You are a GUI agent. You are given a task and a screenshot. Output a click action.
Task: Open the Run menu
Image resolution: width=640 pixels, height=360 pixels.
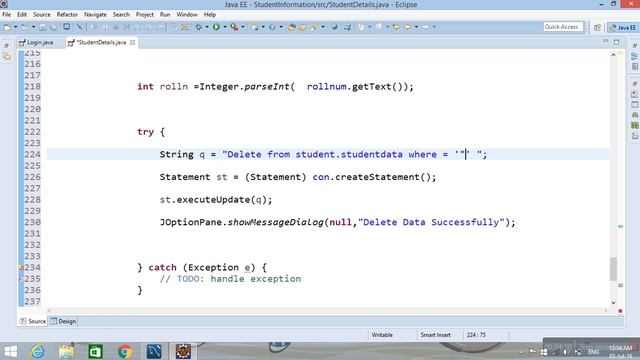[165, 14]
